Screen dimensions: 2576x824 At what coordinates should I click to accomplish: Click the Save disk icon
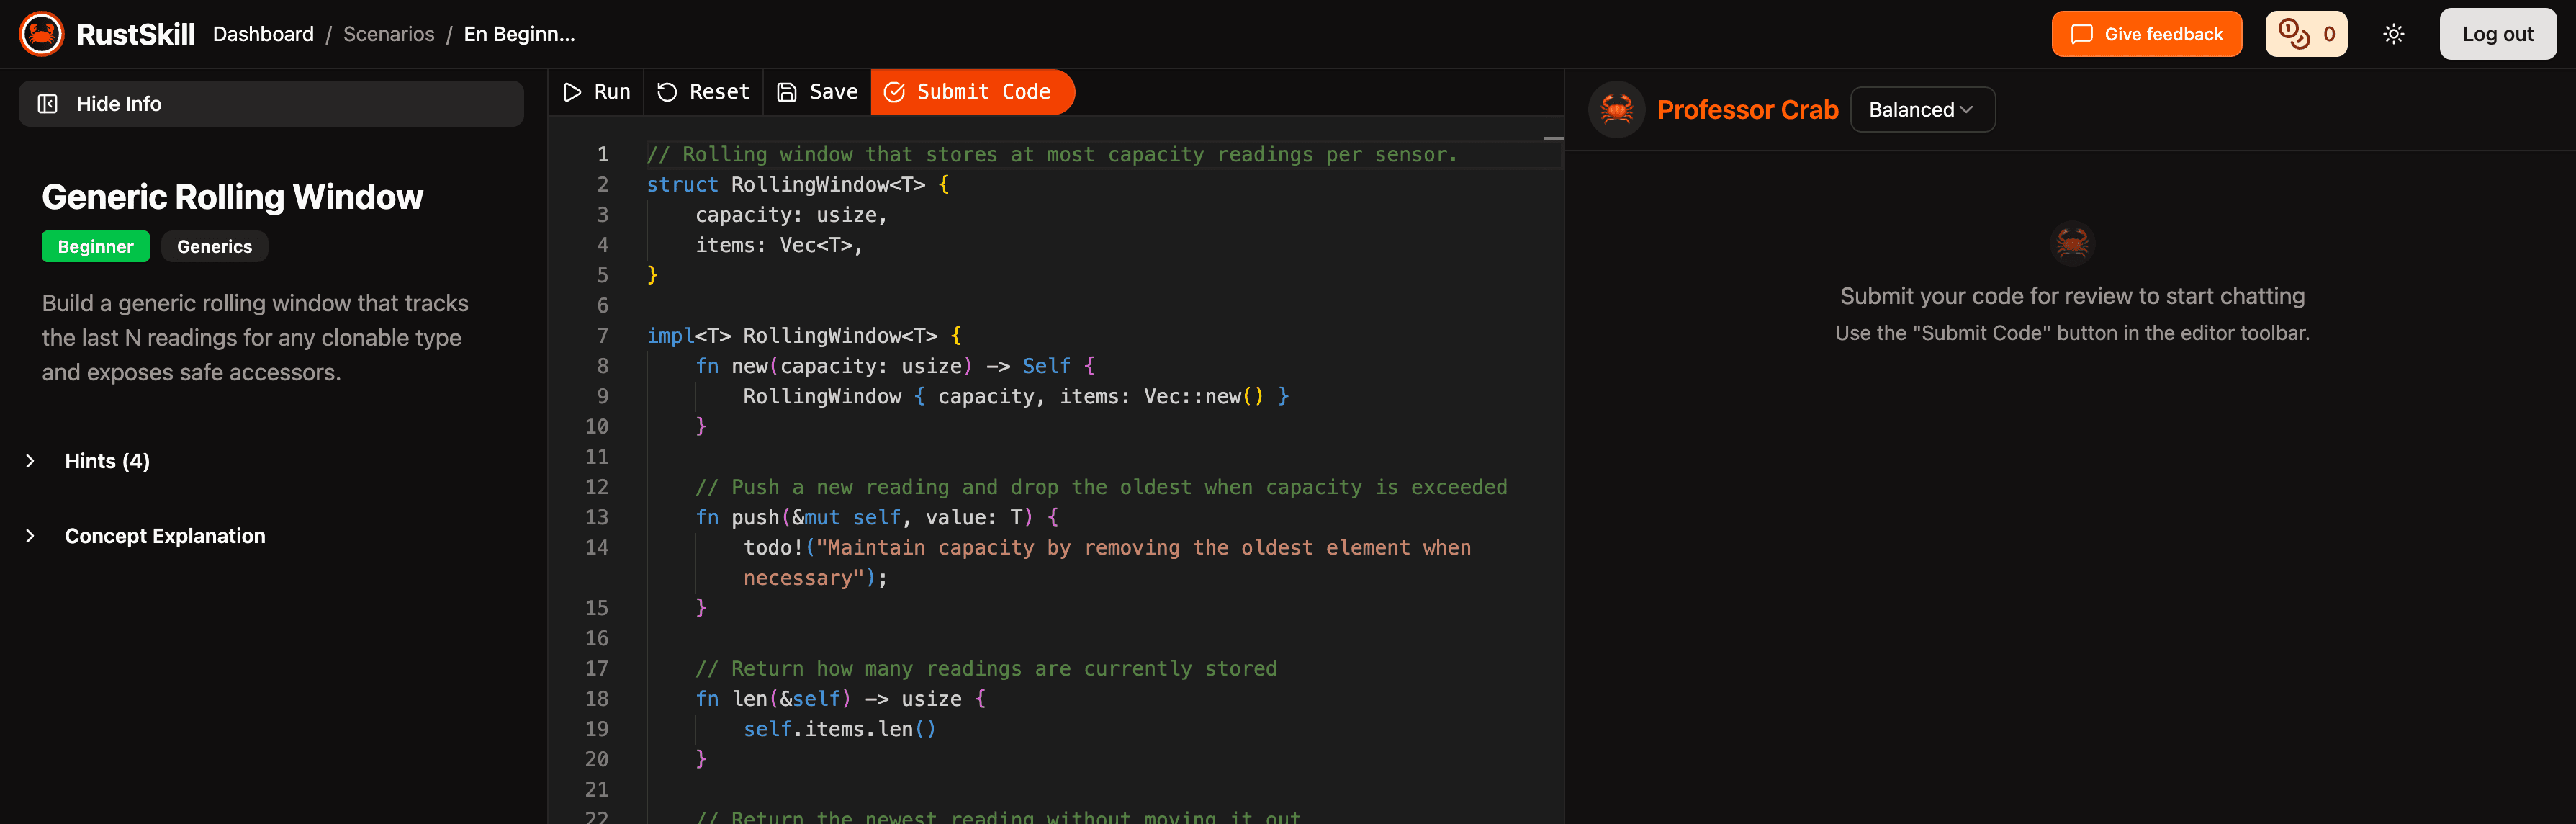tap(787, 92)
